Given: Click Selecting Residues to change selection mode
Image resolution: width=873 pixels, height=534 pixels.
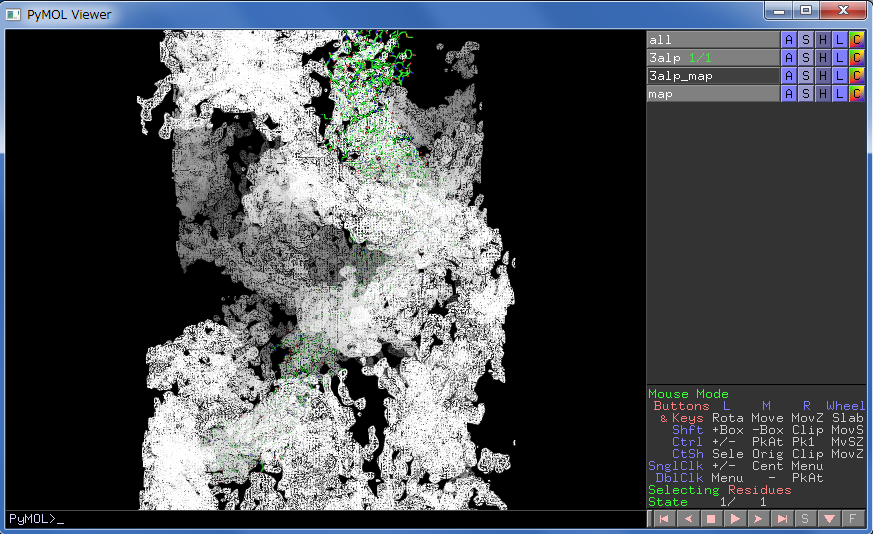Looking at the screenshot, I should click(719, 490).
